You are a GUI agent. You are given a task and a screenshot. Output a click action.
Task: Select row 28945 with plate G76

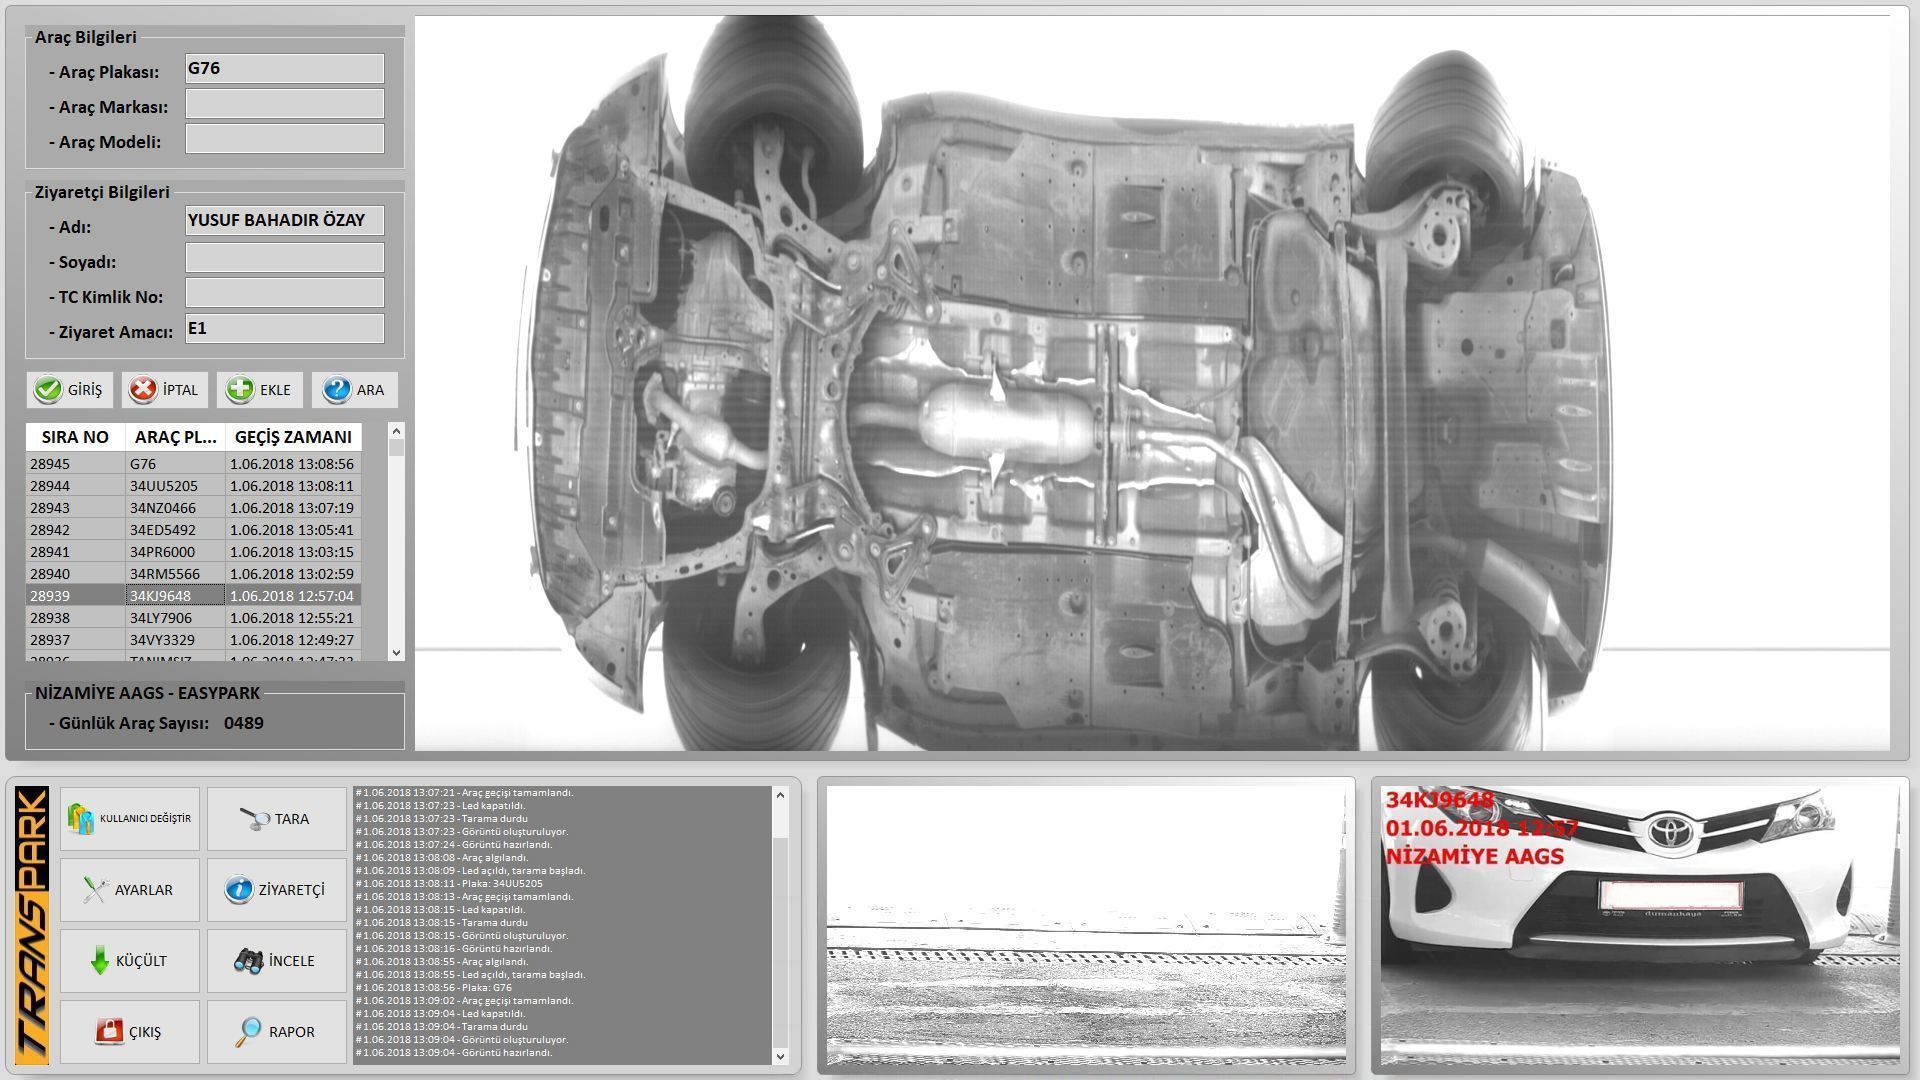tap(193, 464)
